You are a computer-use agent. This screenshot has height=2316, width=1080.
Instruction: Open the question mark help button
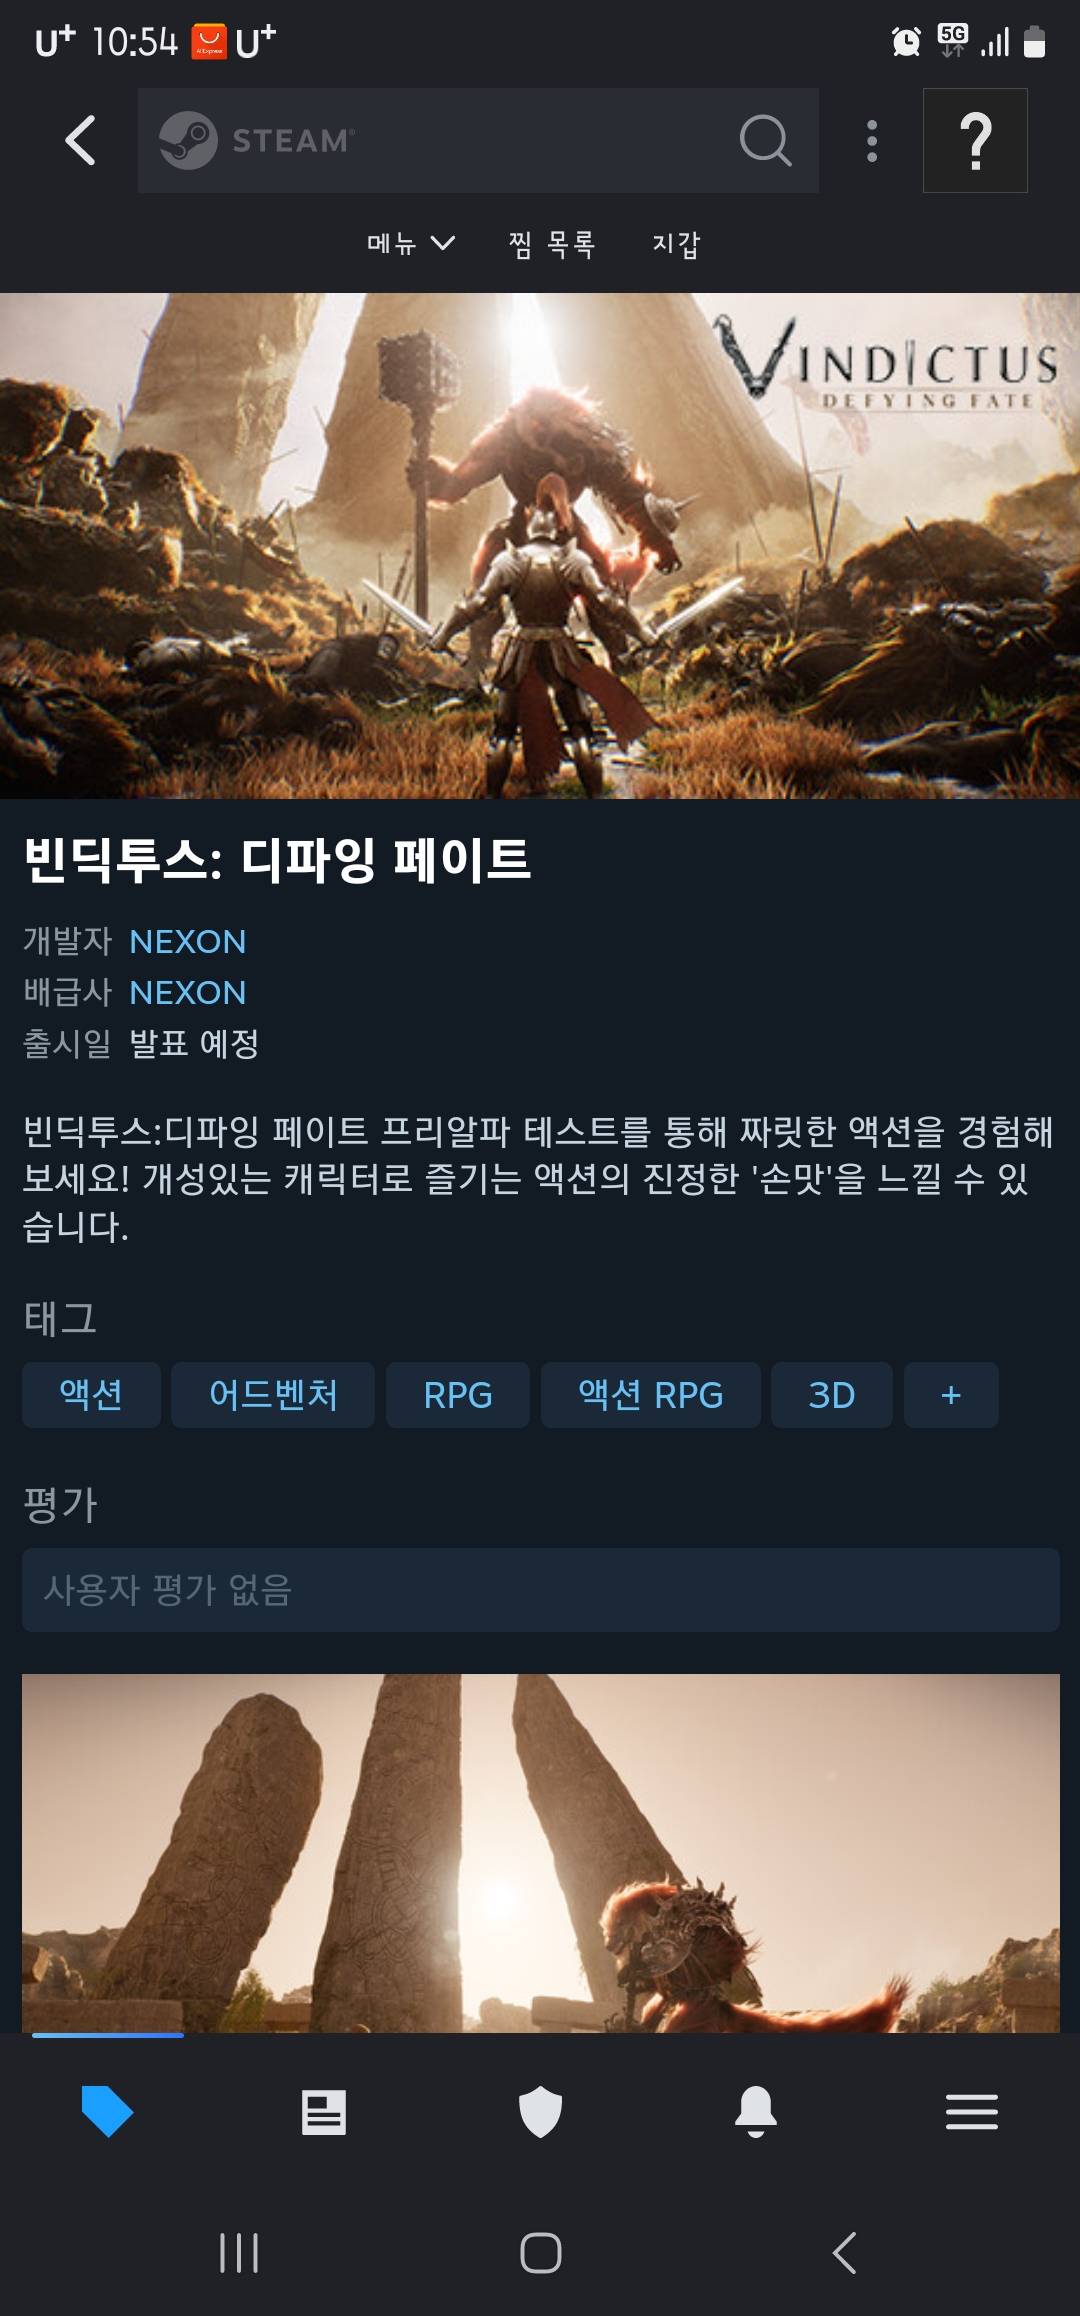tap(975, 140)
